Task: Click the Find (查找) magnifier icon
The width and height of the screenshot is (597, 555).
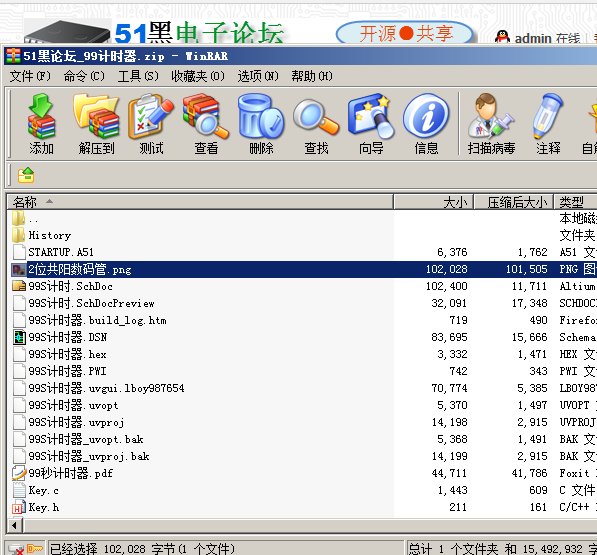Action: pos(316,117)
